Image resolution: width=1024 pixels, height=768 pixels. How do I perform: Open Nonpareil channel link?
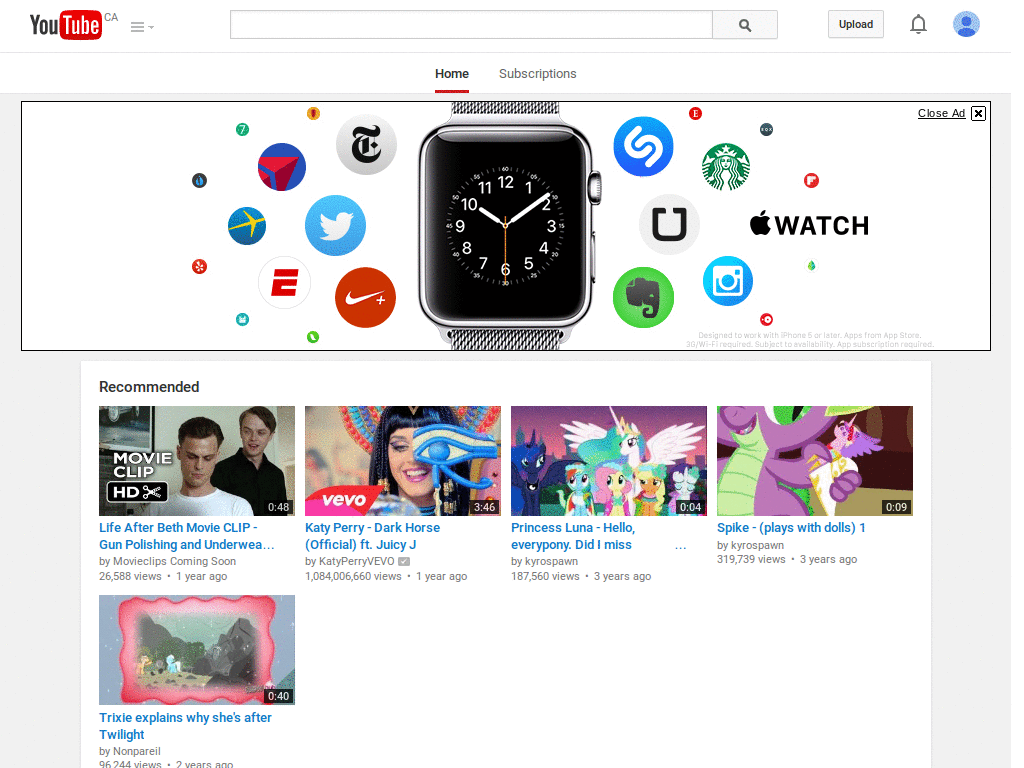click(x=136, y=751)
